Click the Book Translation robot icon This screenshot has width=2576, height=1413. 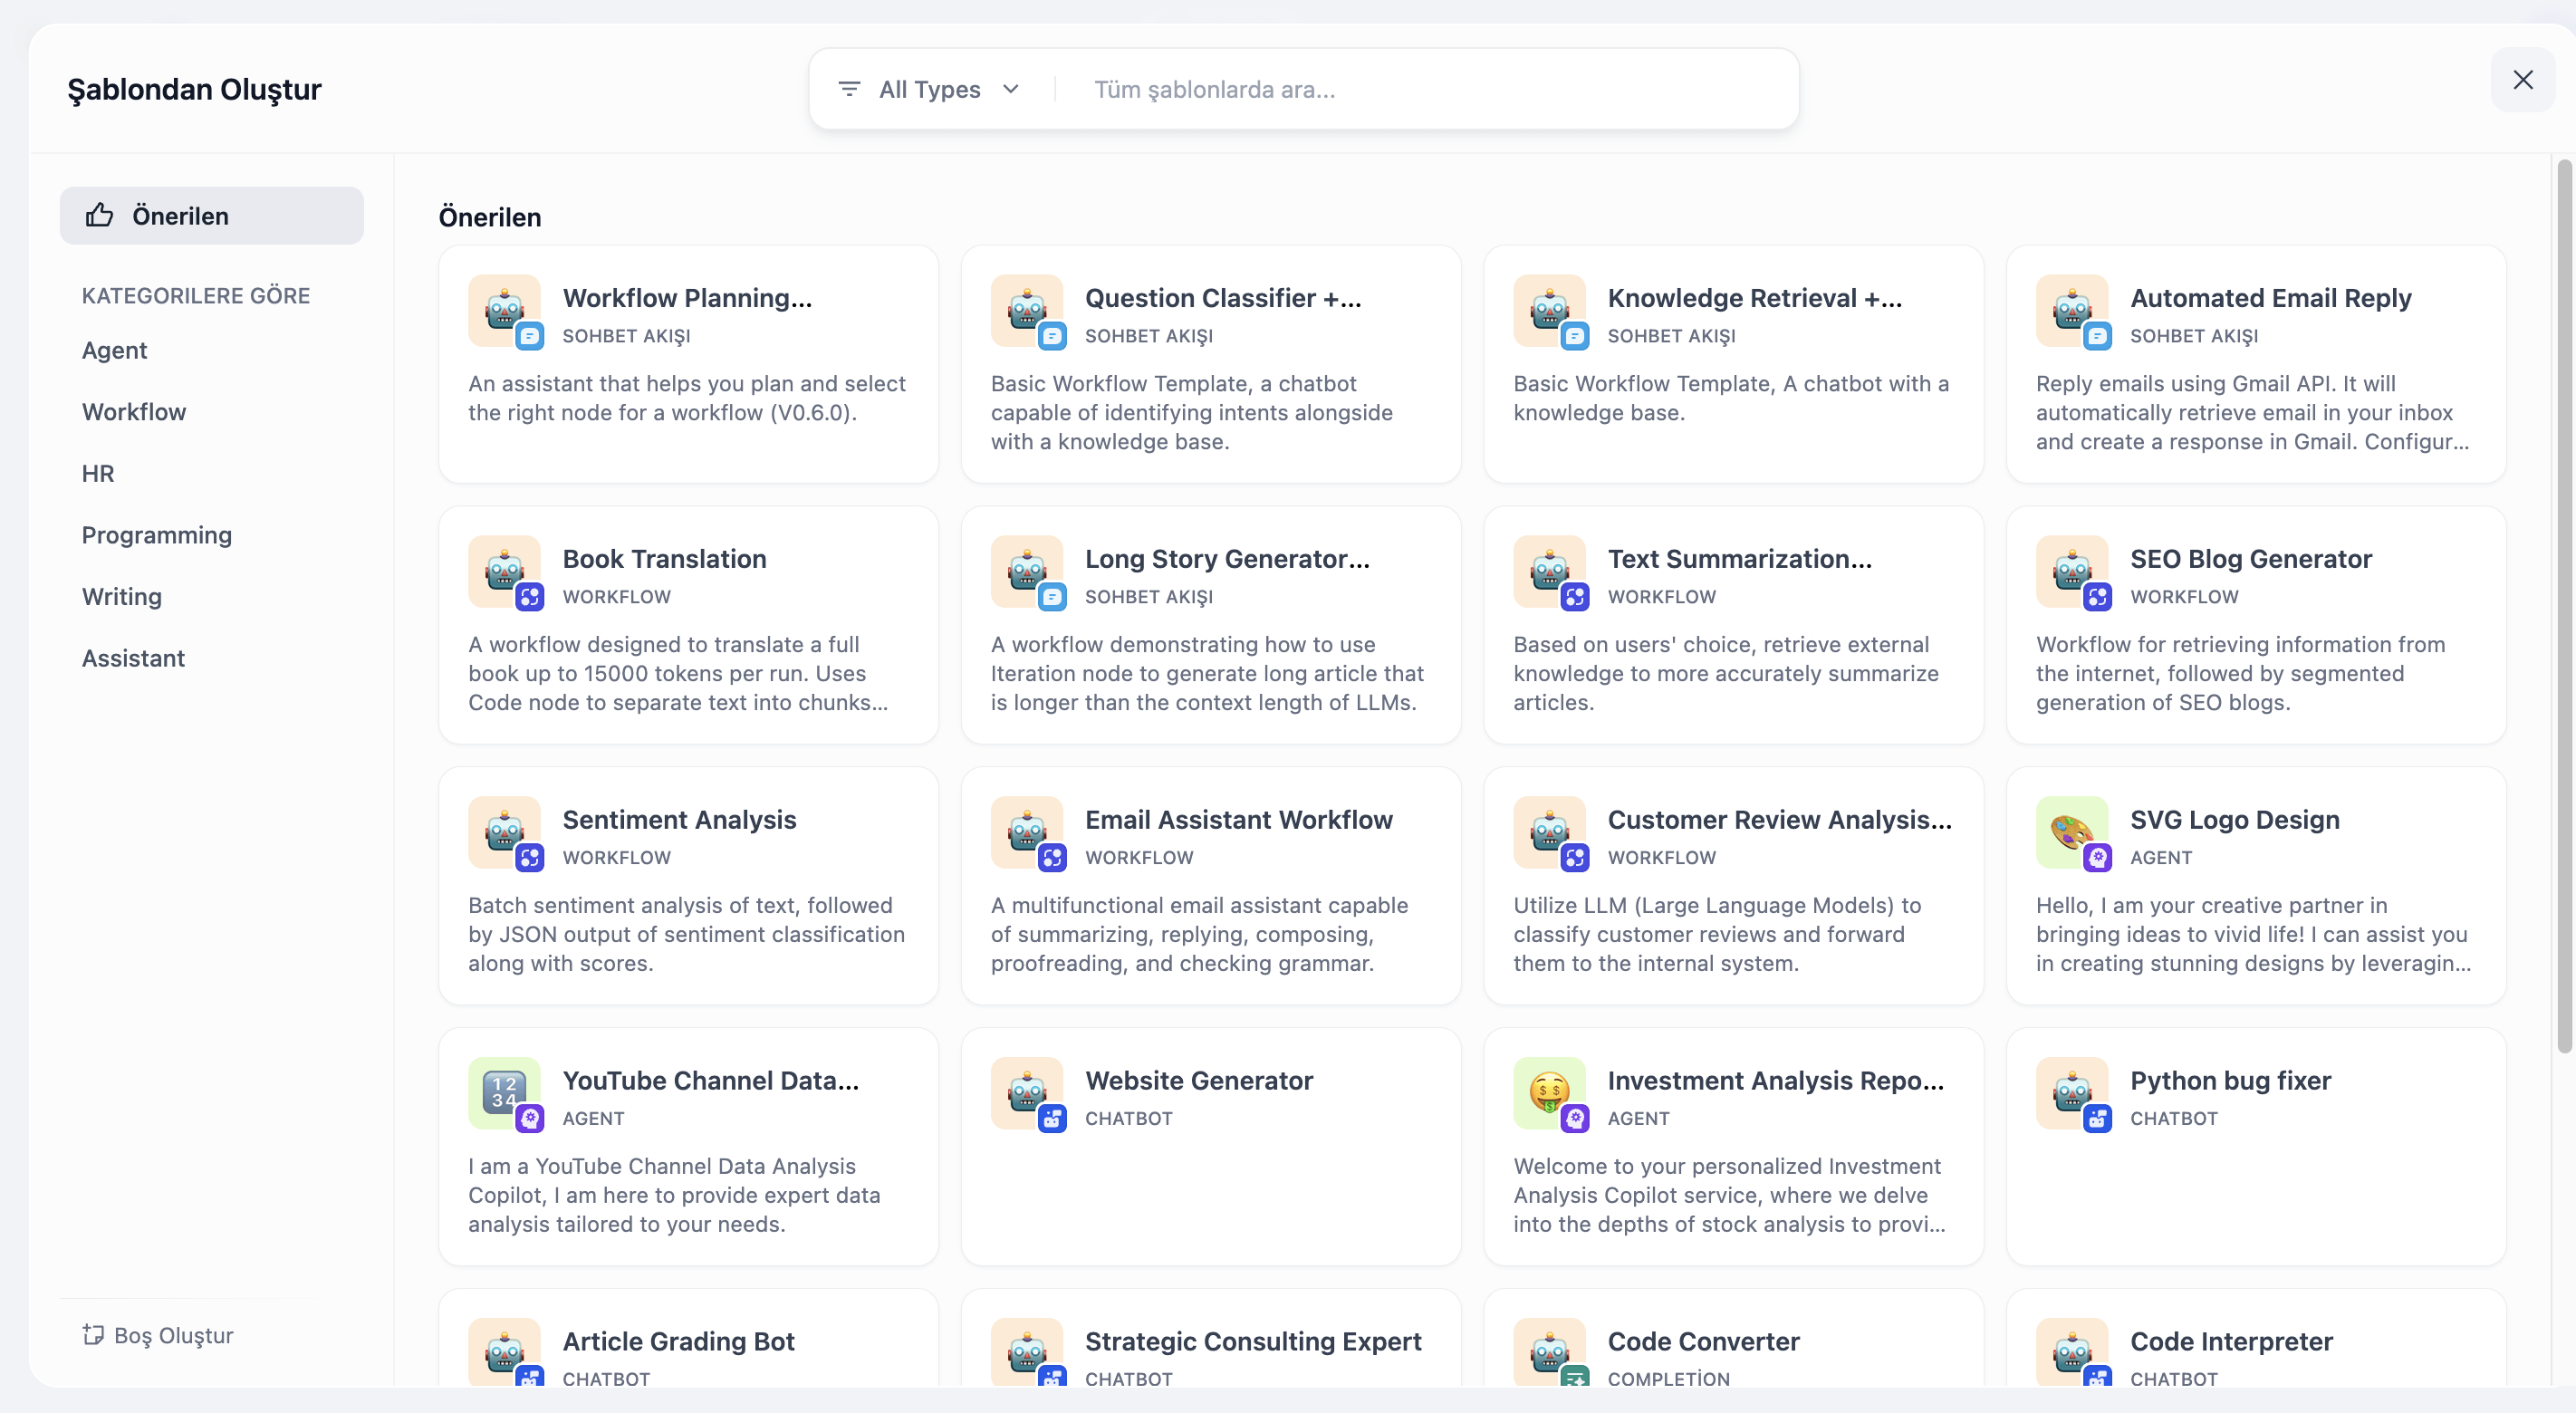point(504,572)
